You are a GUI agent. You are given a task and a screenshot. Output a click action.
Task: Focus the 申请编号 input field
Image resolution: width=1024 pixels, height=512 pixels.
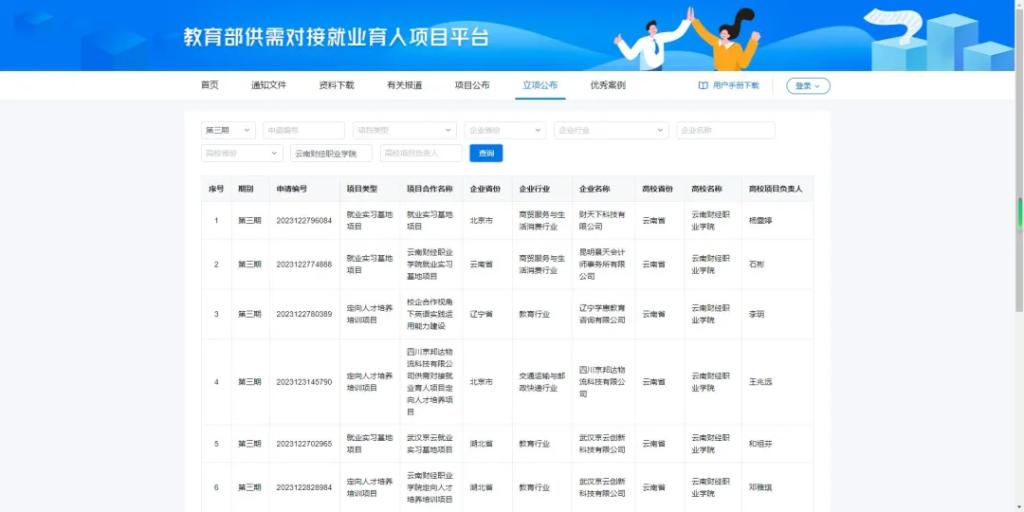[x=304, y=130]
